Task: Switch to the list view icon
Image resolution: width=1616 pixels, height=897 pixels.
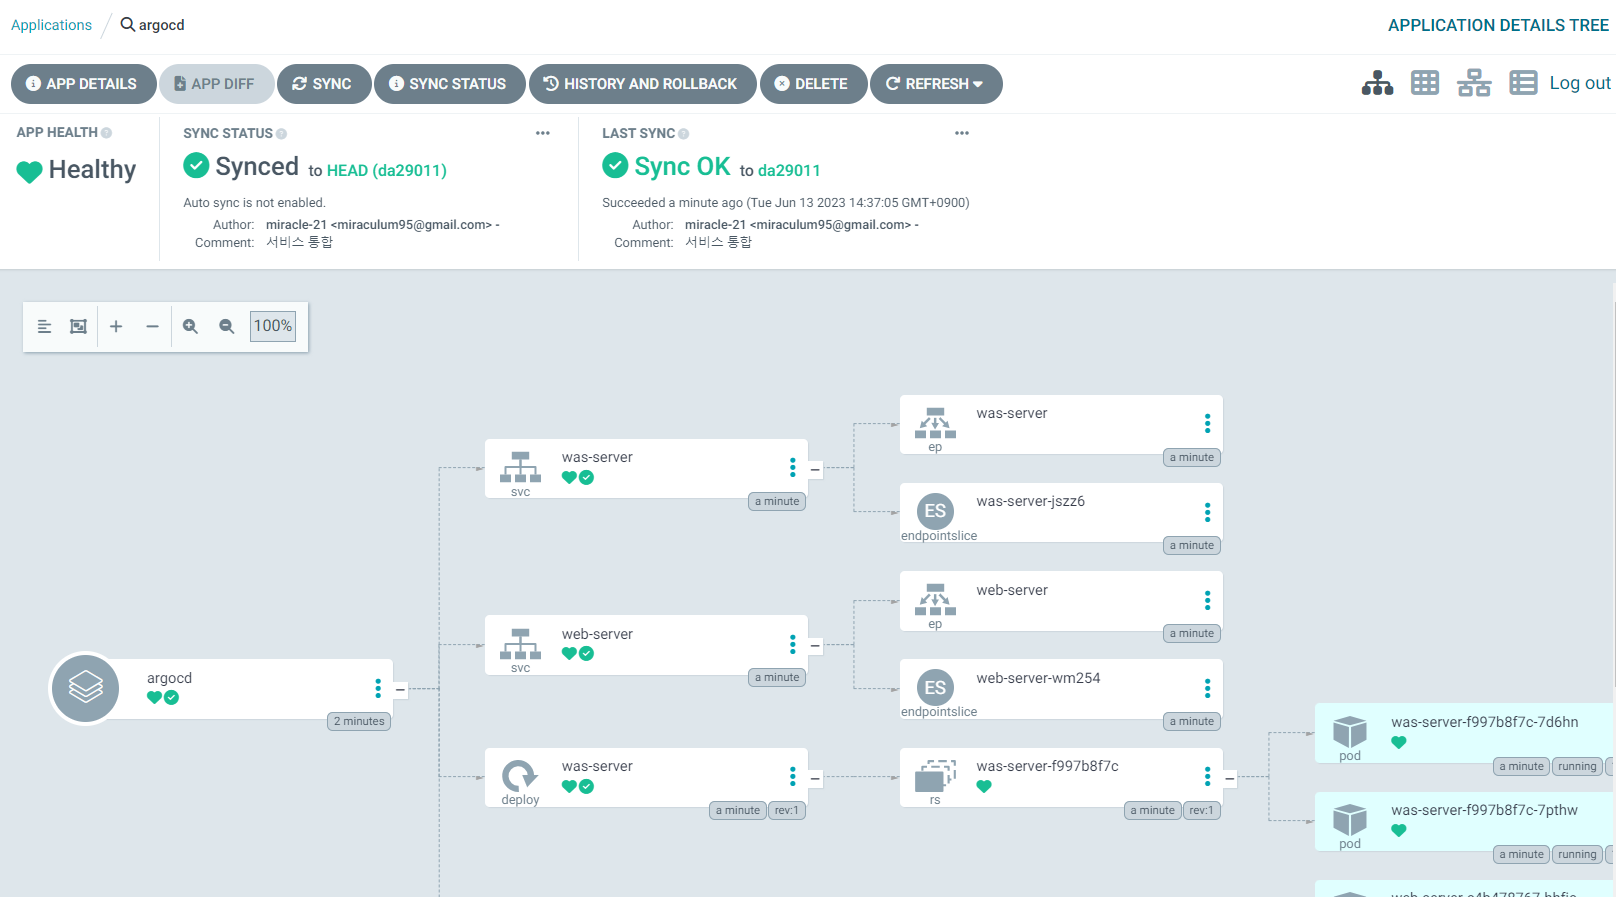Action: (x=1523, y=83)
